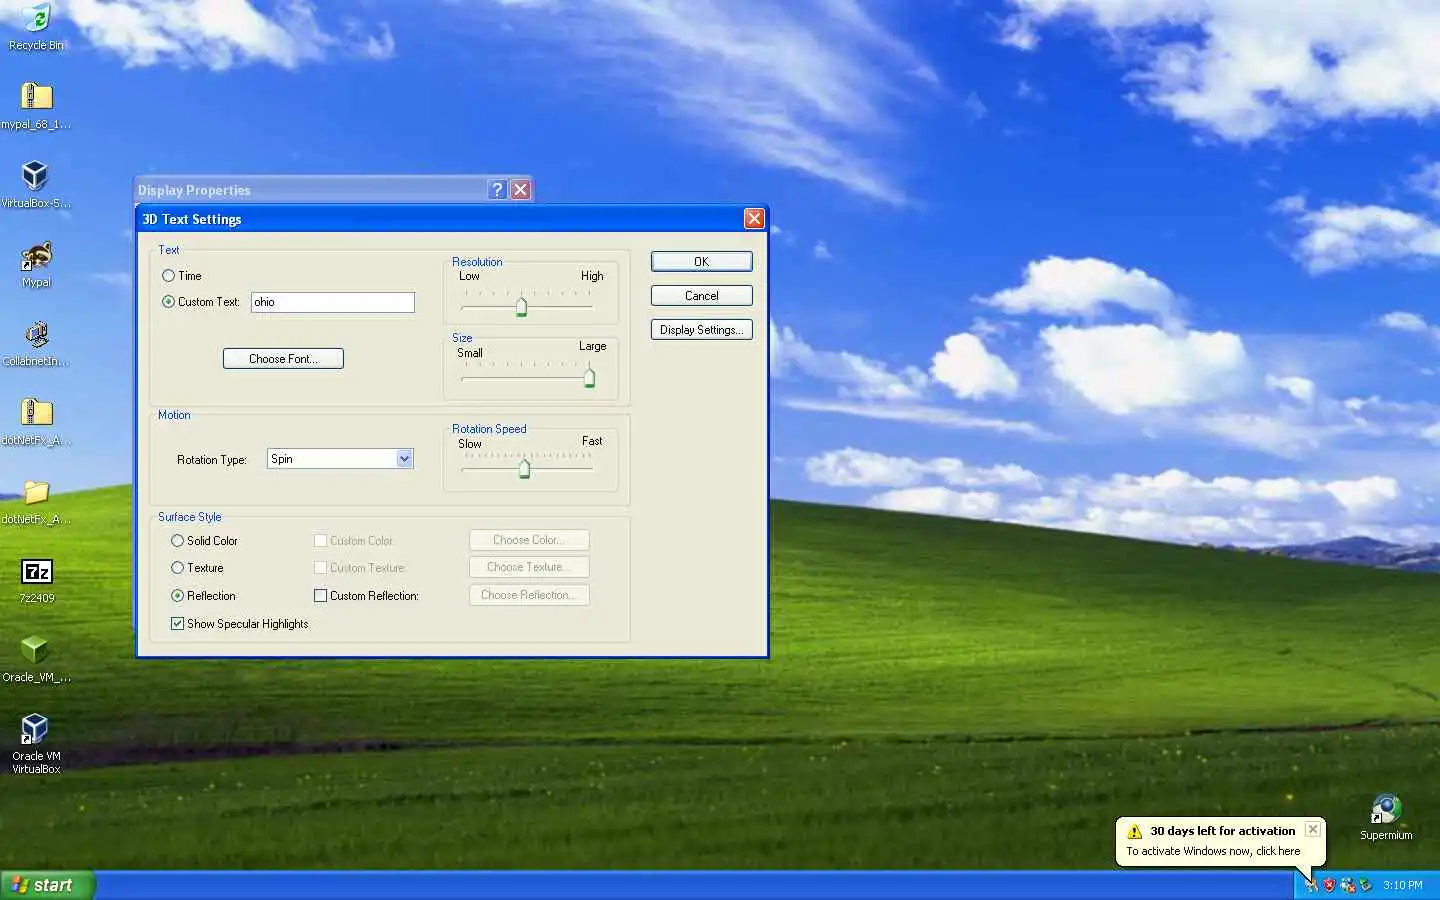Click the activation balloon message text
Screen dimensions: 1440x900
1213,851
